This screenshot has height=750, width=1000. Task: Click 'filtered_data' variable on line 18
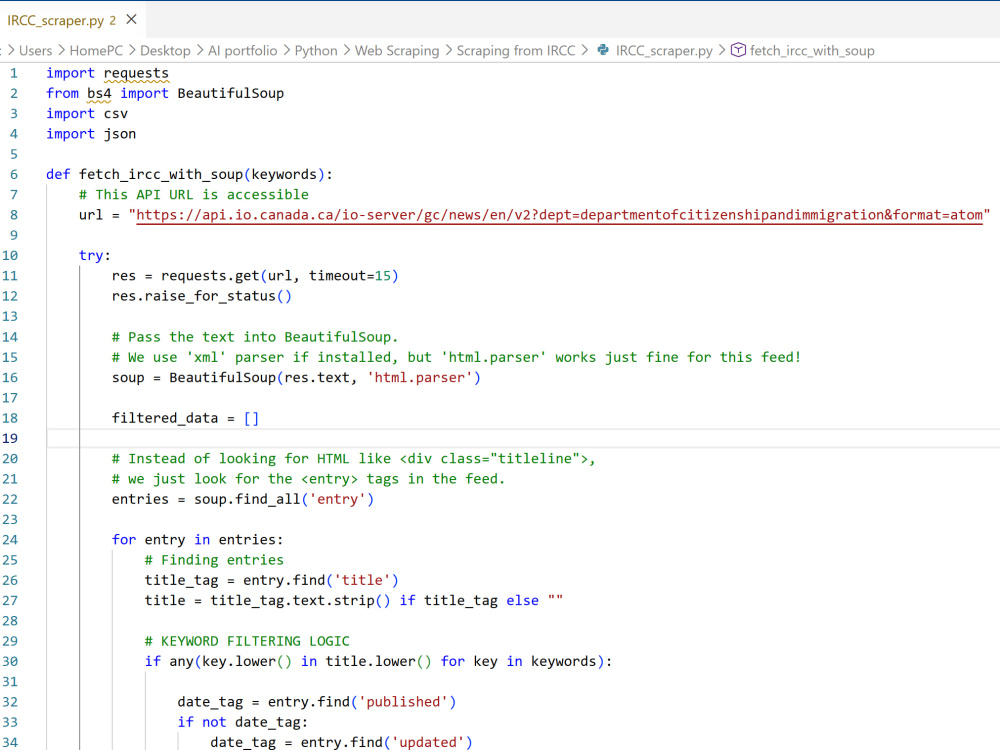tap(165, 418)
